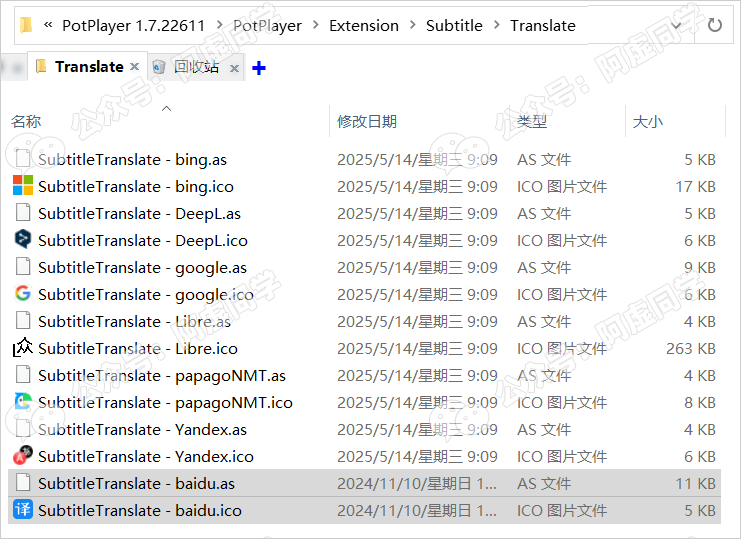Sort files by 修改日期 column
Image resolution: width=741 pixels, height=539 pixels.
click(367, 121)
